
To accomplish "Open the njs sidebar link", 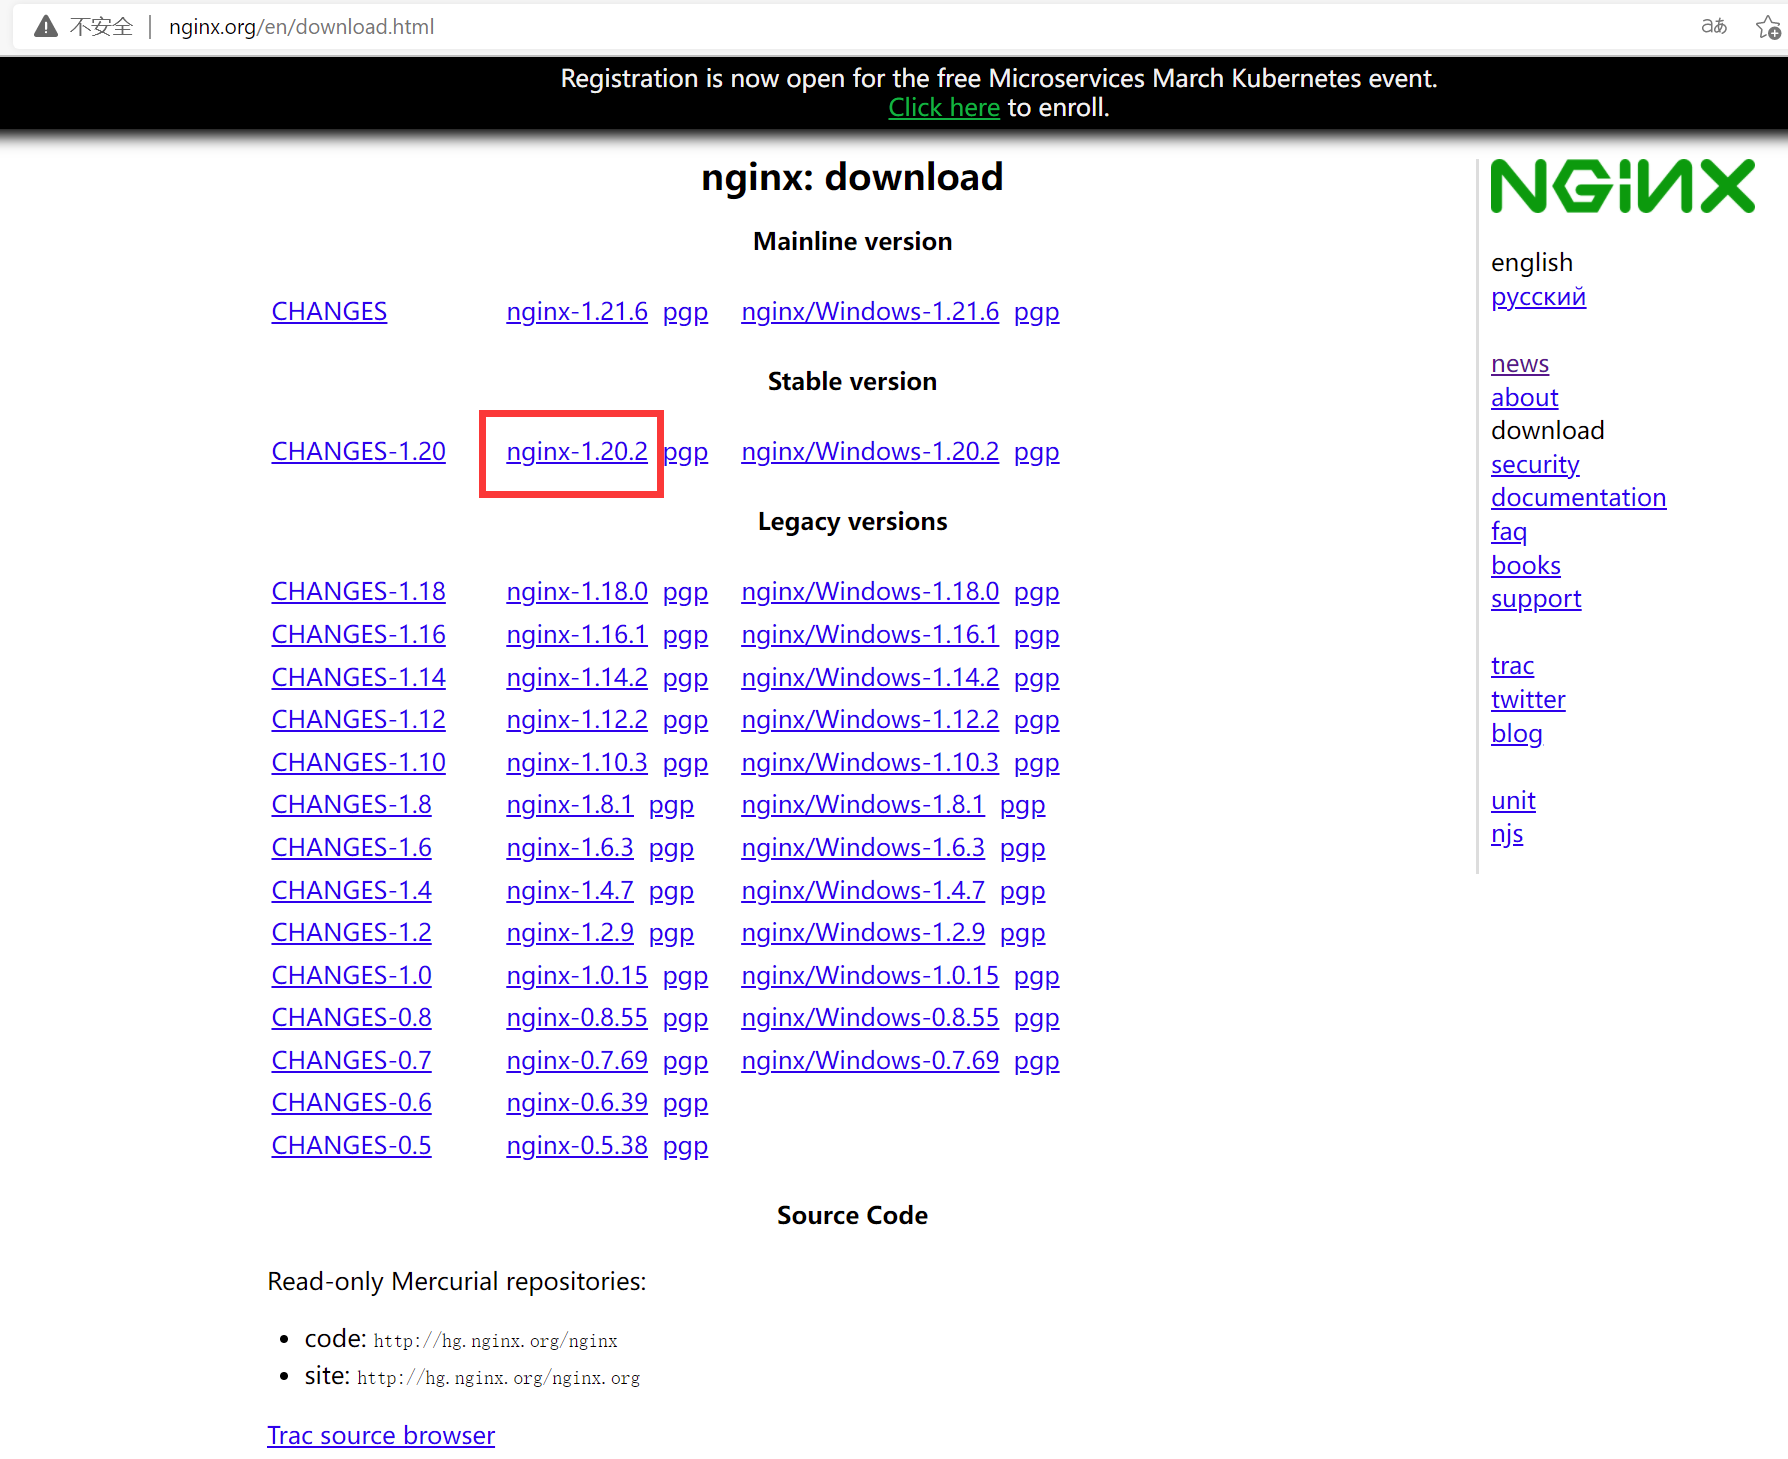I will pyautogui.click(x=1508, y=833).
